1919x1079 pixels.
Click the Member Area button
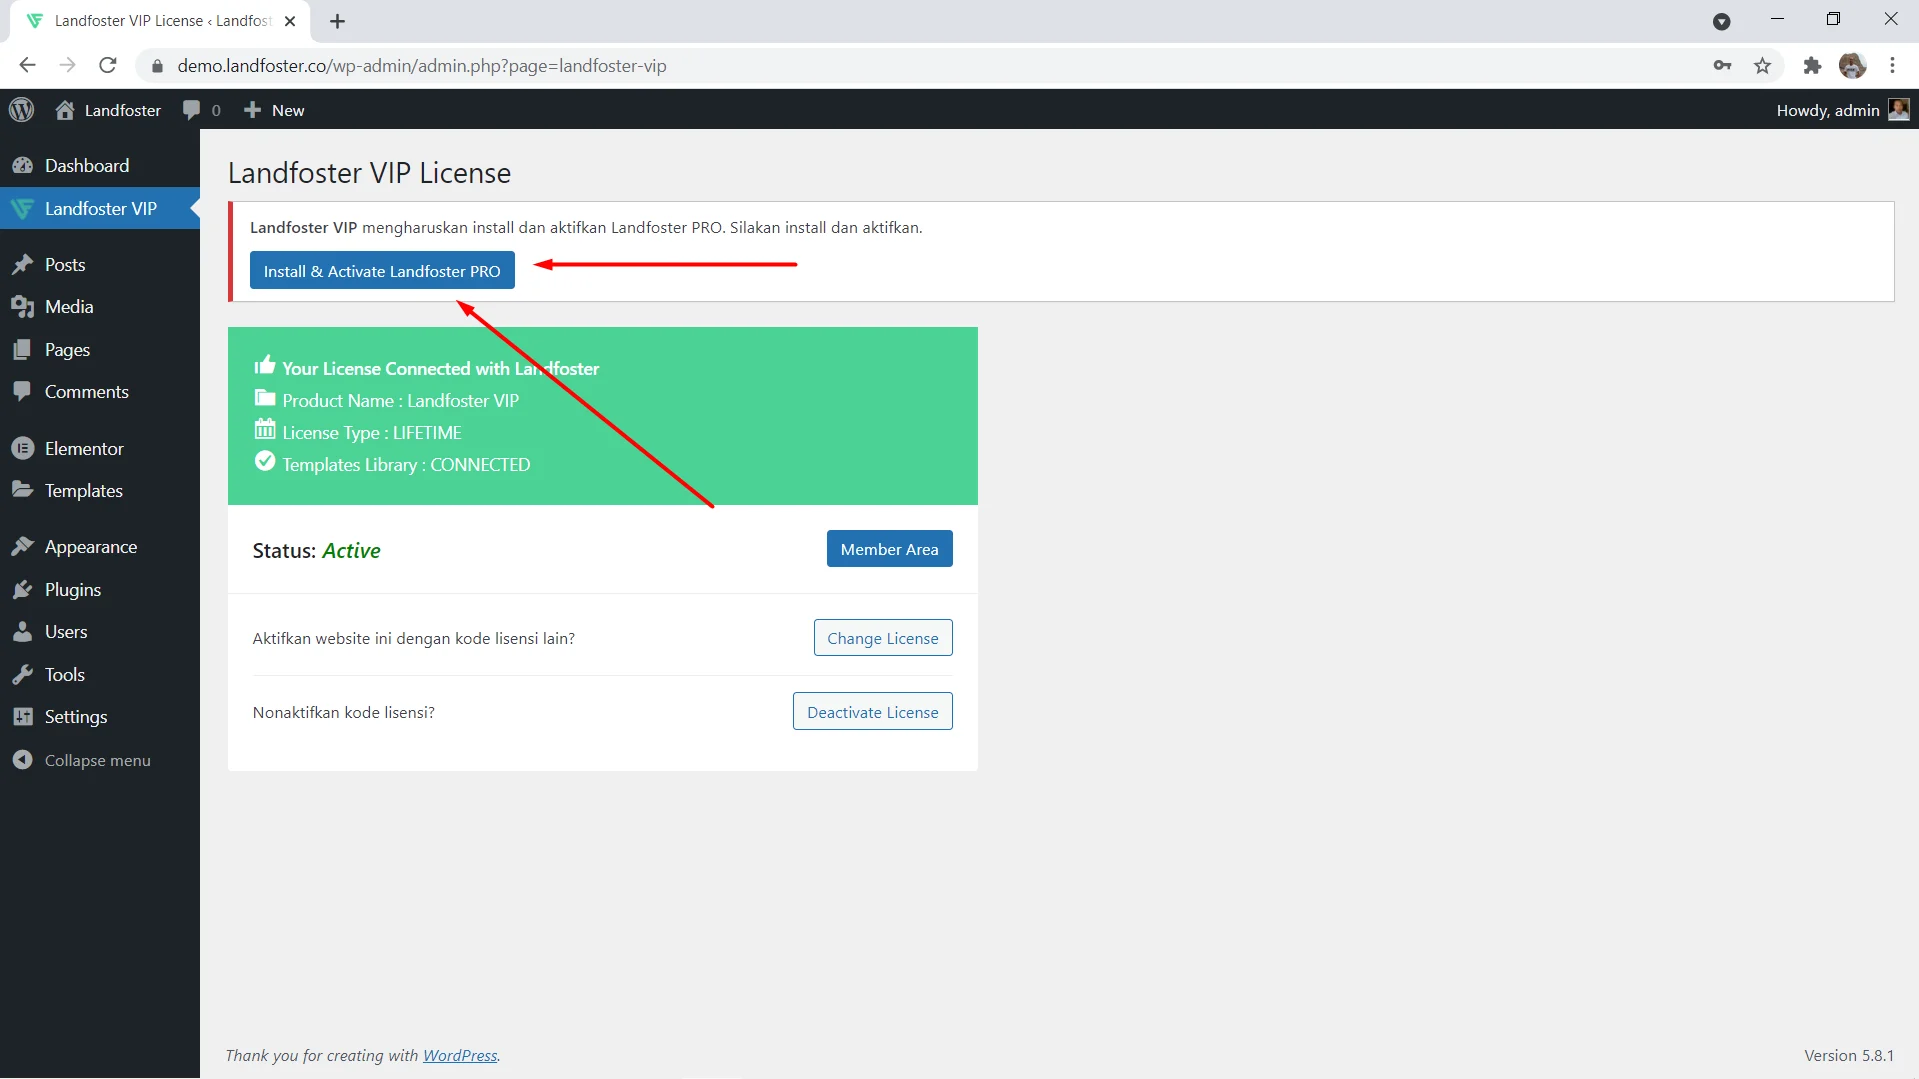click(x=889, y=549)
